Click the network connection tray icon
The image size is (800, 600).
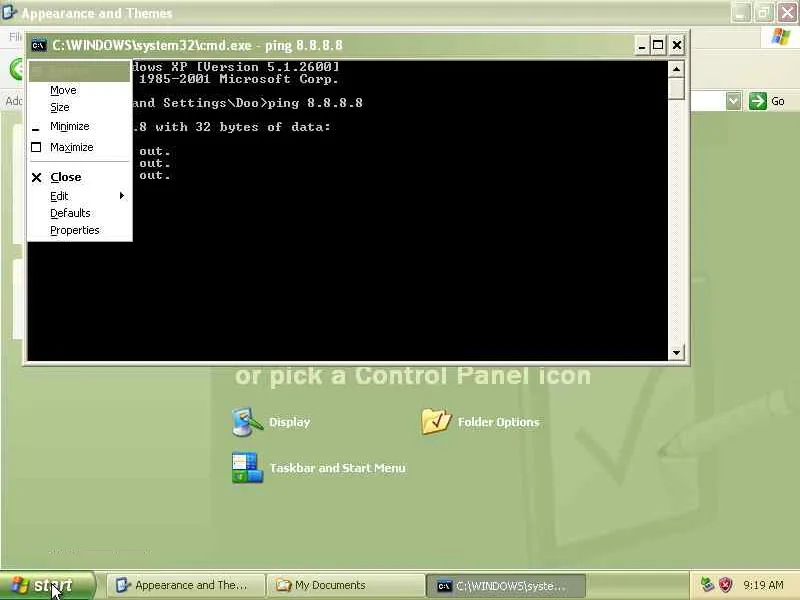pos(707,585)
